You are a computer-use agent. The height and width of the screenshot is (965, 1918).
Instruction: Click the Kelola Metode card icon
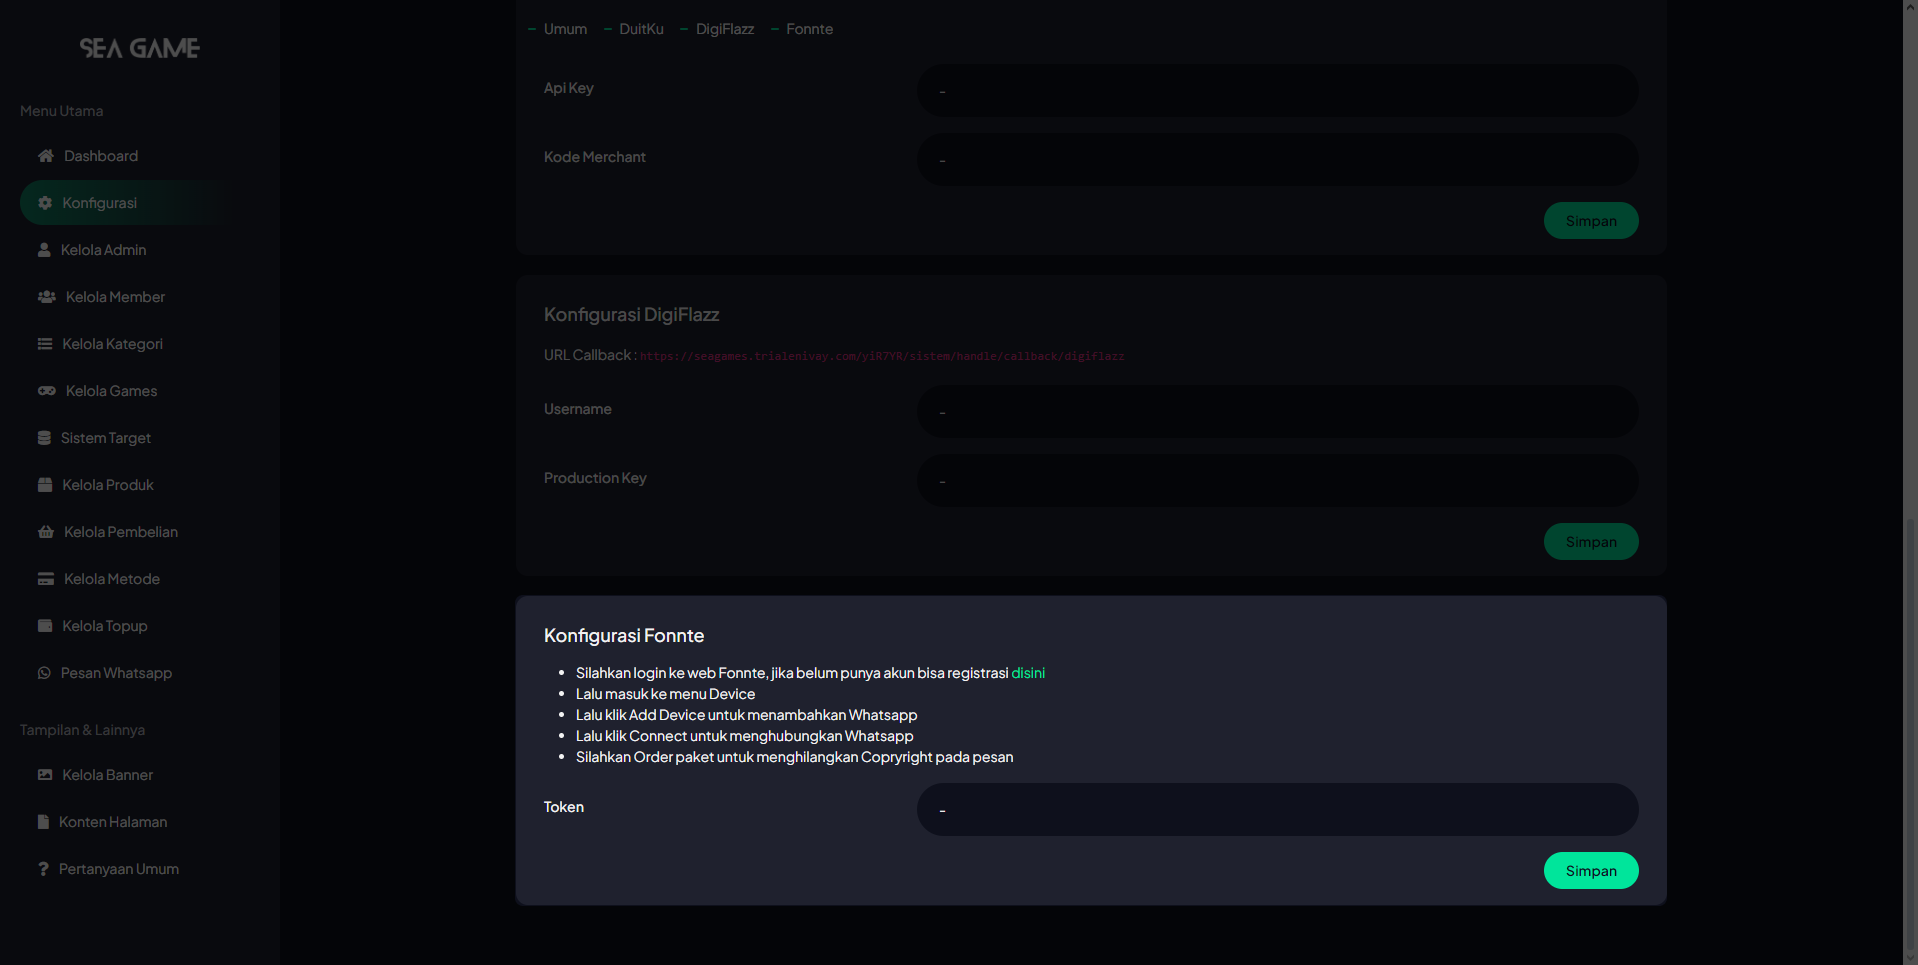click(x=46, y=579)
